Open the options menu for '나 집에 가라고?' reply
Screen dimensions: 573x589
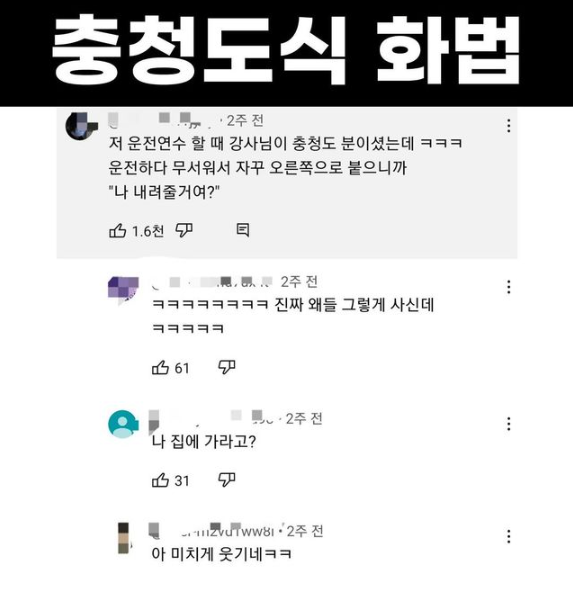point(509,424)
